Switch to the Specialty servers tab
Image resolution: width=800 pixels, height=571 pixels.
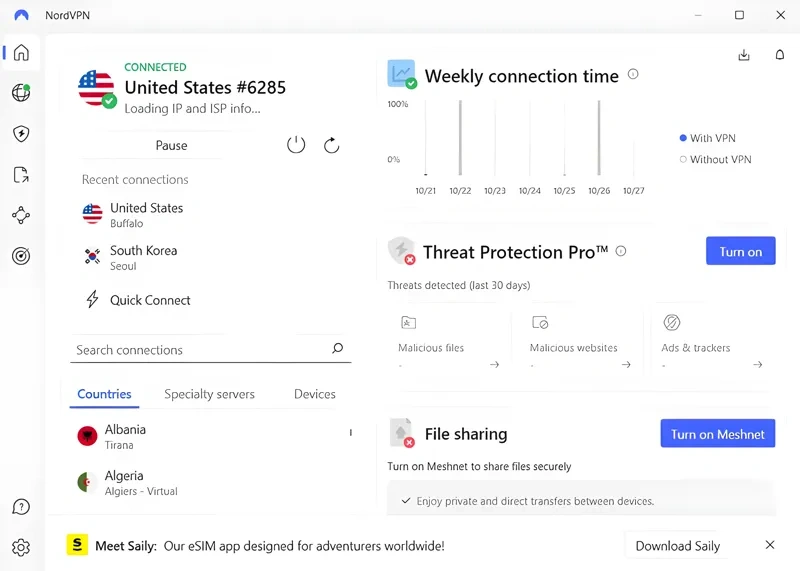tap(209, 394)
